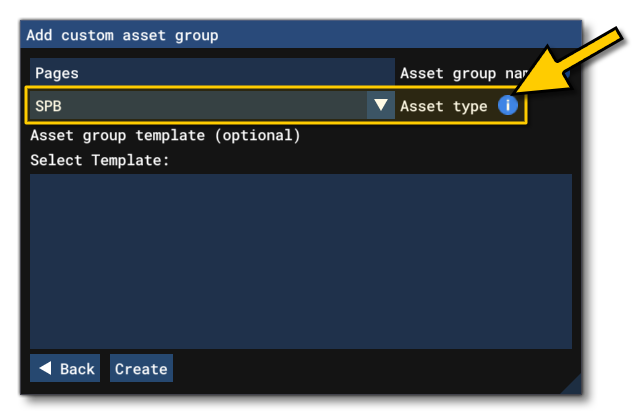Click the Pages asset group name field

coord(212,73)
